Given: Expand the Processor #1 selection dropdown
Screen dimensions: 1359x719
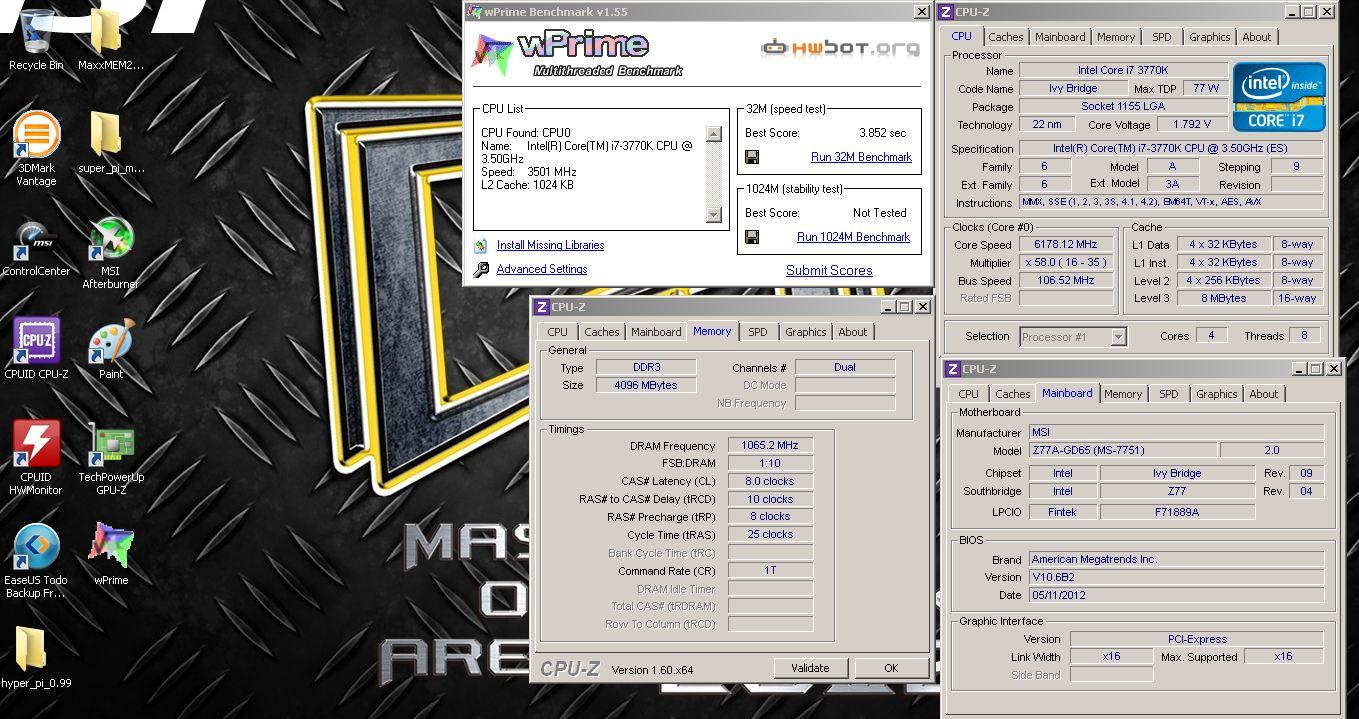Looking at the screenshot, I should 1118,337.
